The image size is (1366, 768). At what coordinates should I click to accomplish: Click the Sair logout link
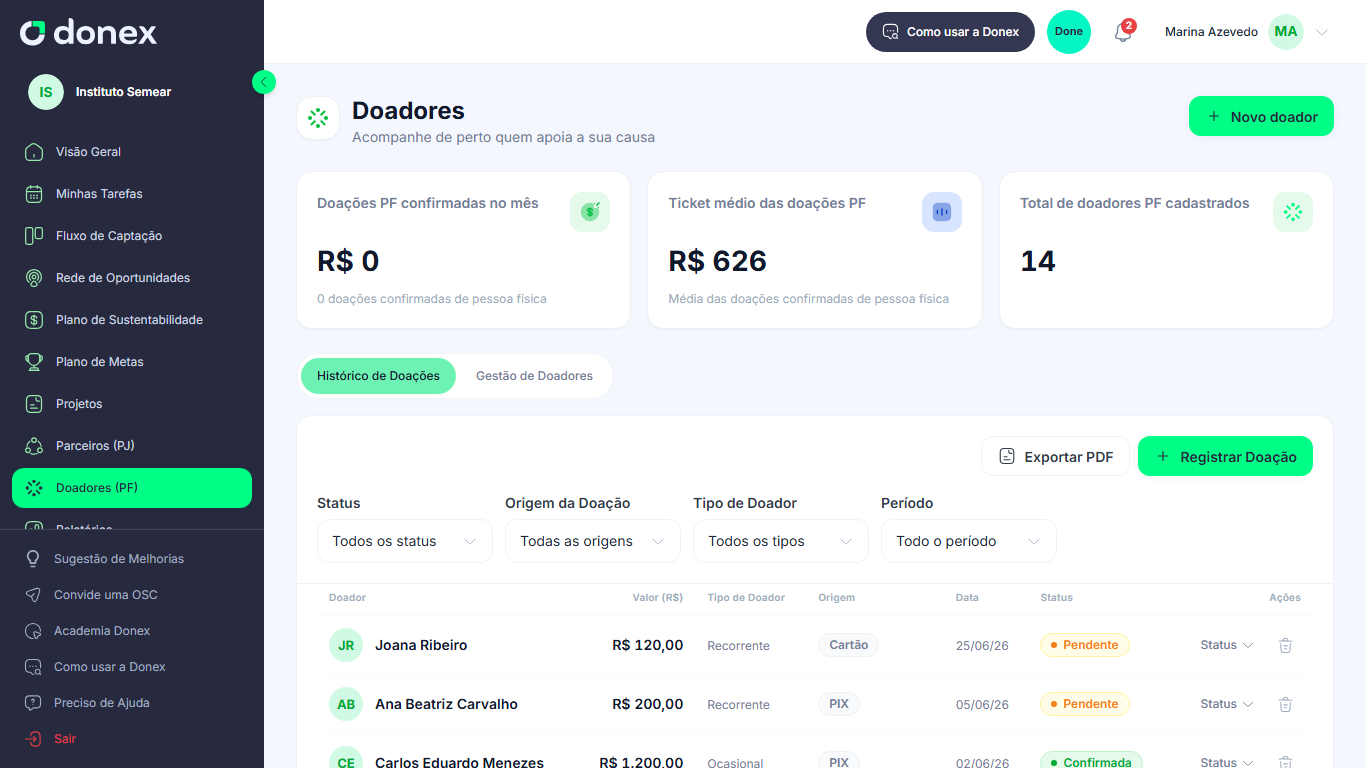point(65,739)
